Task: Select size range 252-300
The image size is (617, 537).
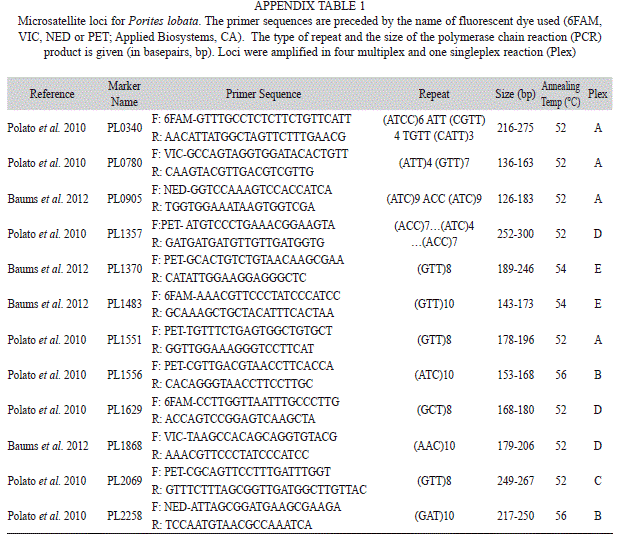Action: pyautogui.click(x=515, y=234)
